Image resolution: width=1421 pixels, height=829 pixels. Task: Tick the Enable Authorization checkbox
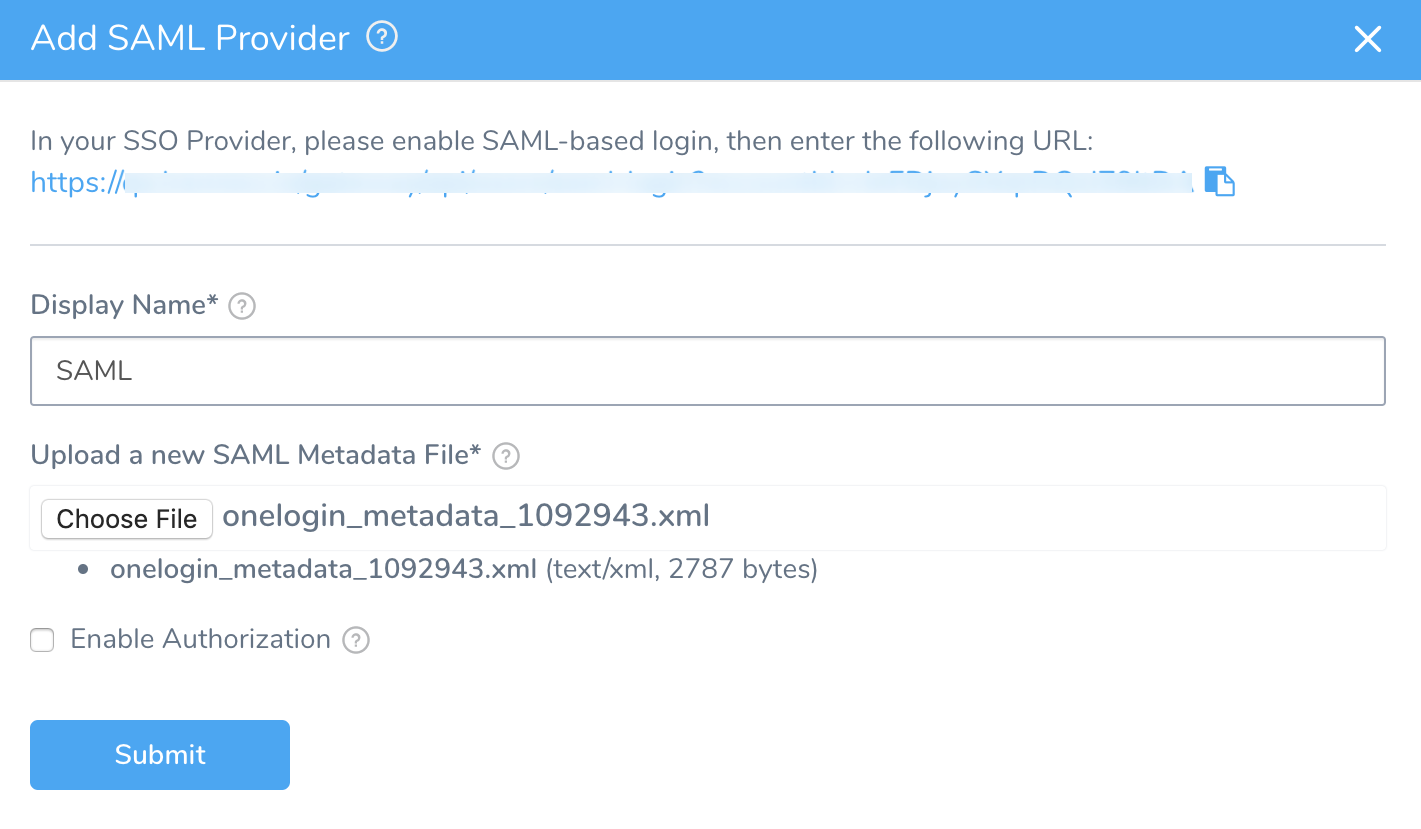point(42,640)
